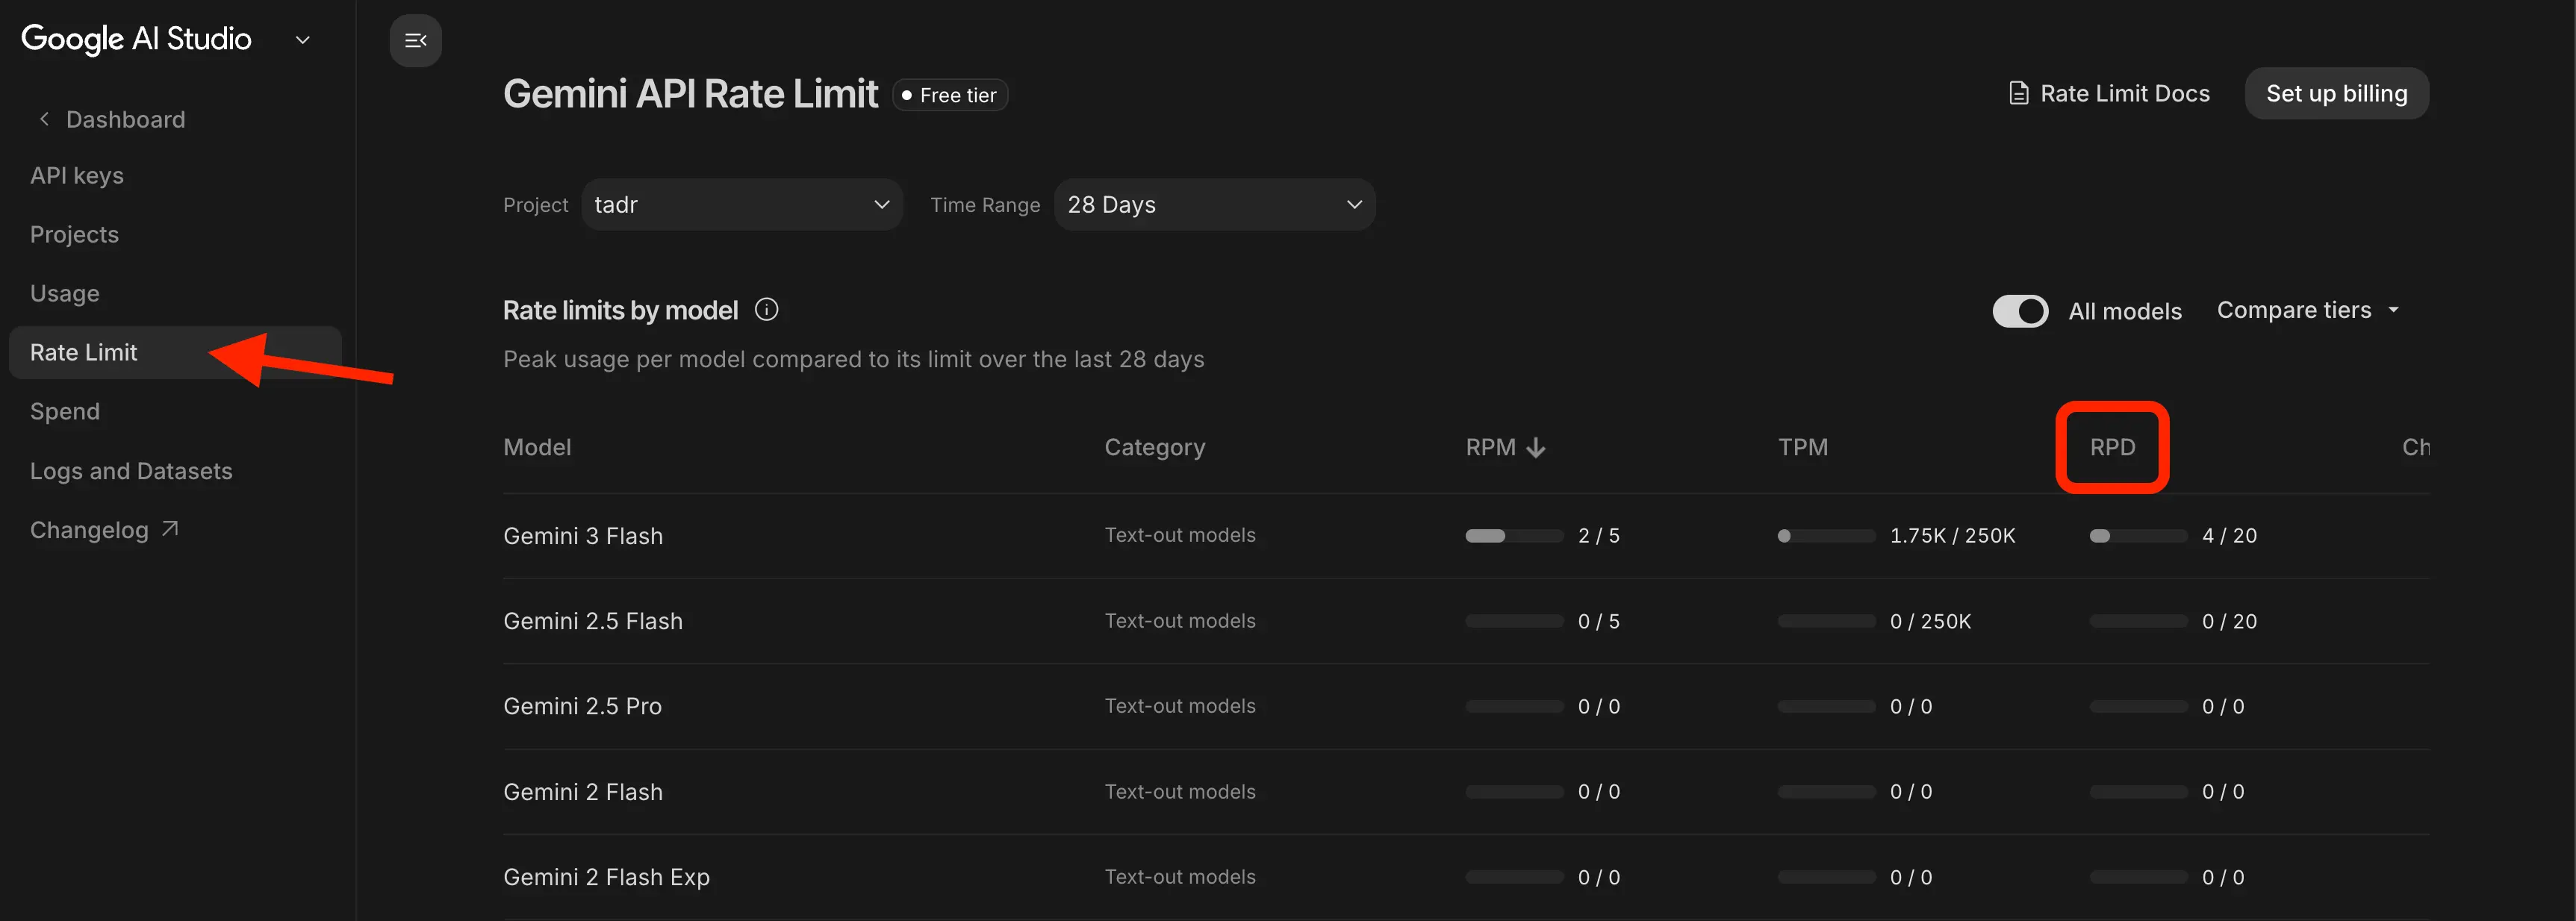
Task: Click the Gemini 2.5 Pro model row
Action: (x=582, y=707)
